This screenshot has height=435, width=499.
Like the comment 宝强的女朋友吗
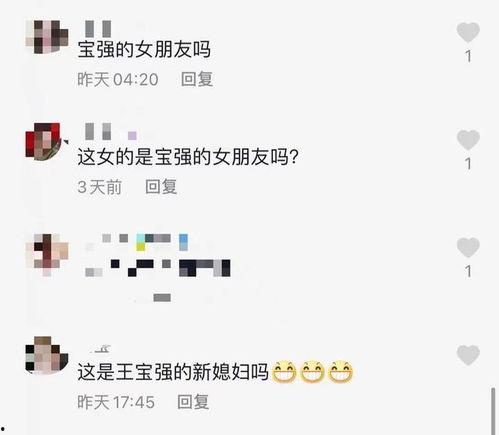pos(468,32)
